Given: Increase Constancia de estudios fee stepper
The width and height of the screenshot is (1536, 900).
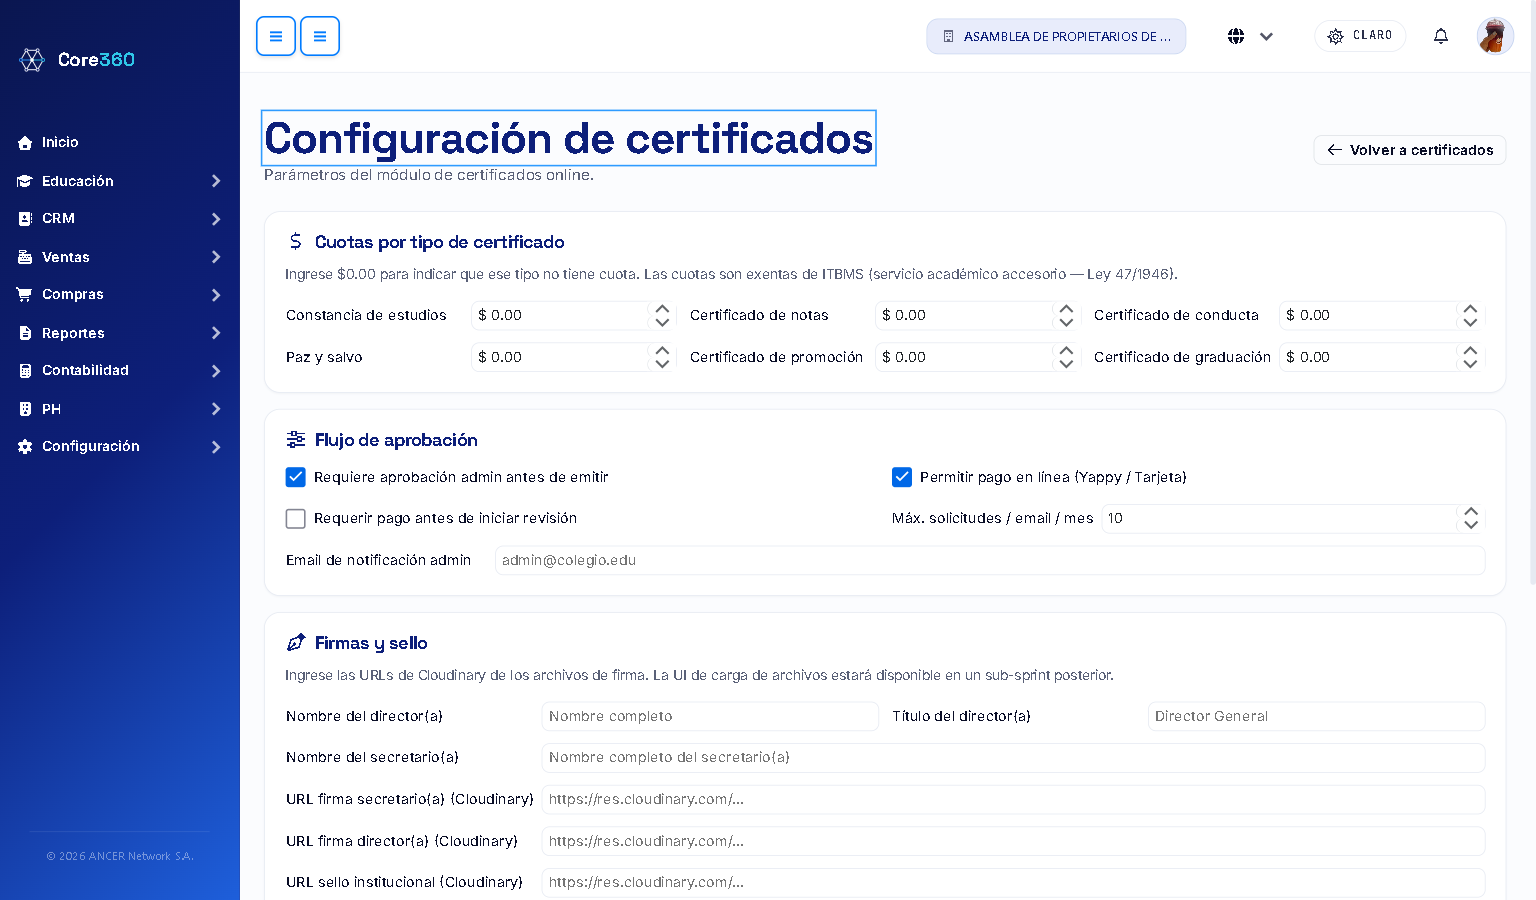Looking at the screenshot, I should click(662, 309).
